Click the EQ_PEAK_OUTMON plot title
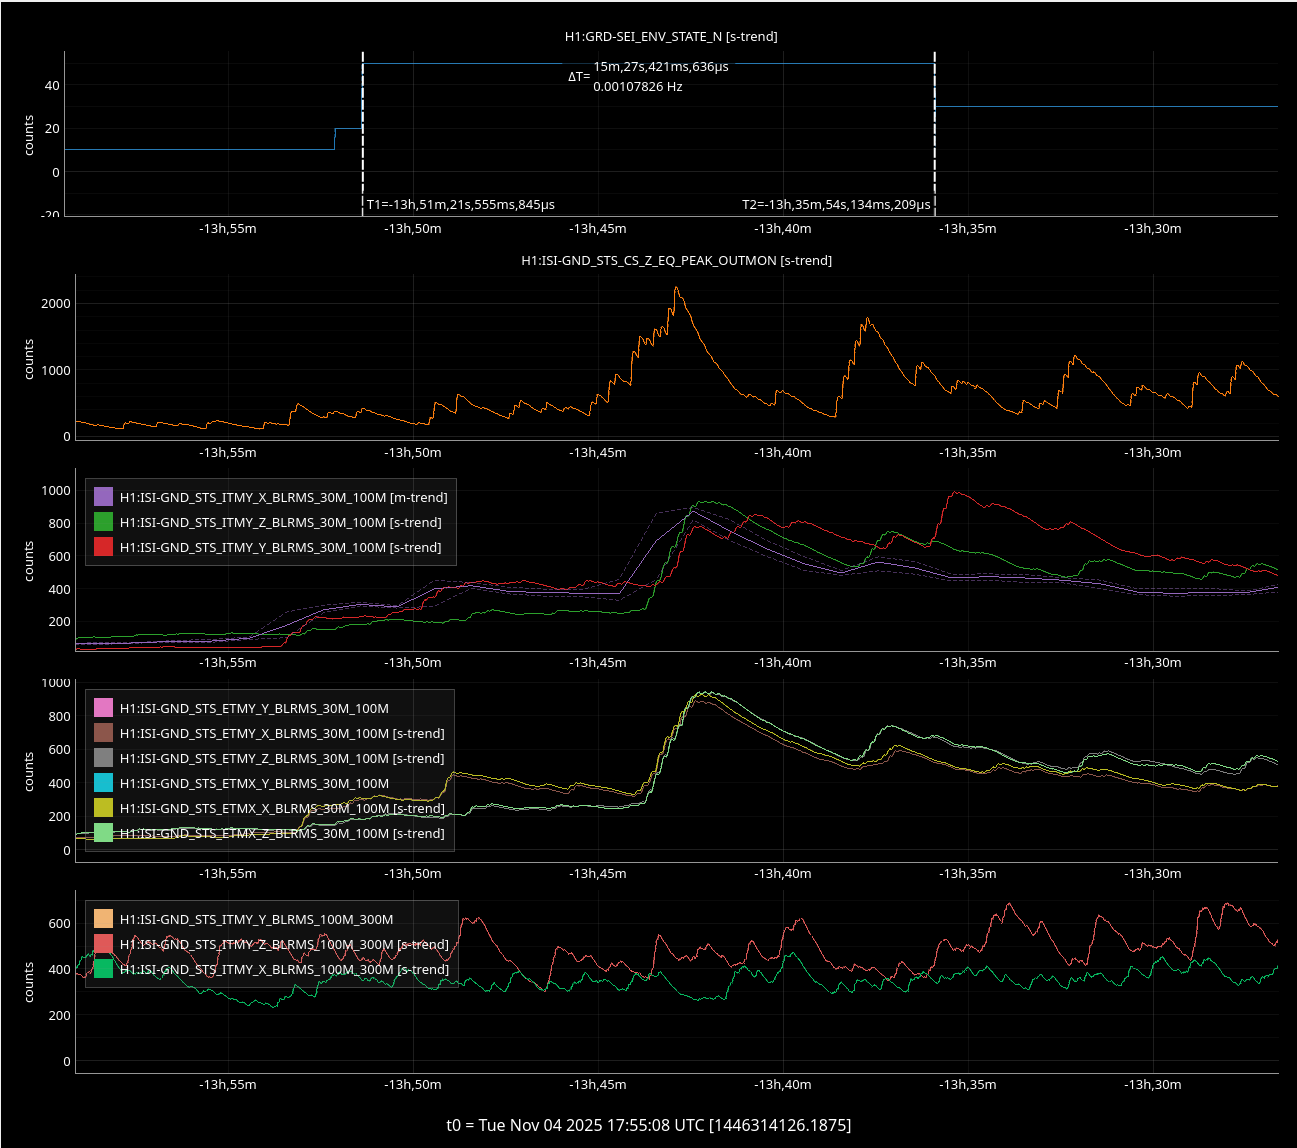The image size is (1297, 1148). (x=676, y=260)
